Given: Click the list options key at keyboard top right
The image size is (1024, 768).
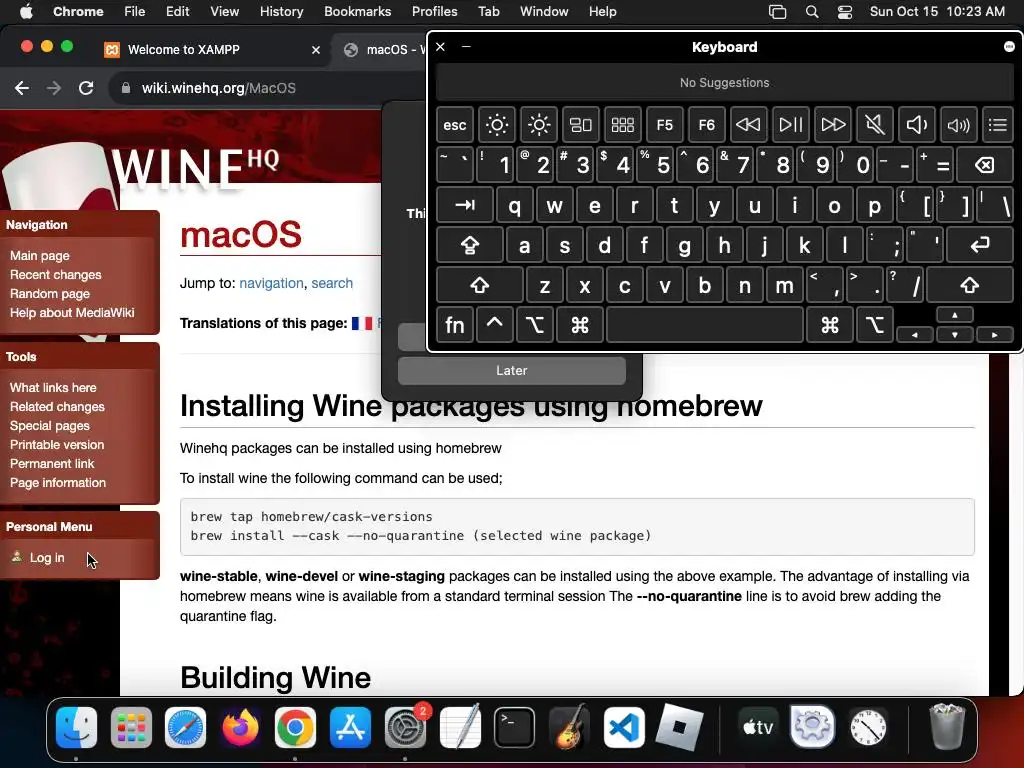Looking at the screenshot, I should coord(997,125).
